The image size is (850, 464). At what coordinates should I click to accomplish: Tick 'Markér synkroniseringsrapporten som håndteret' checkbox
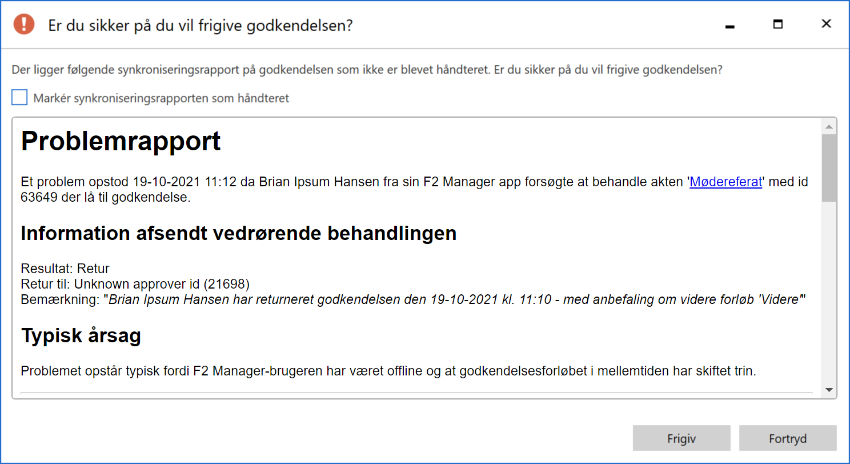20,97
